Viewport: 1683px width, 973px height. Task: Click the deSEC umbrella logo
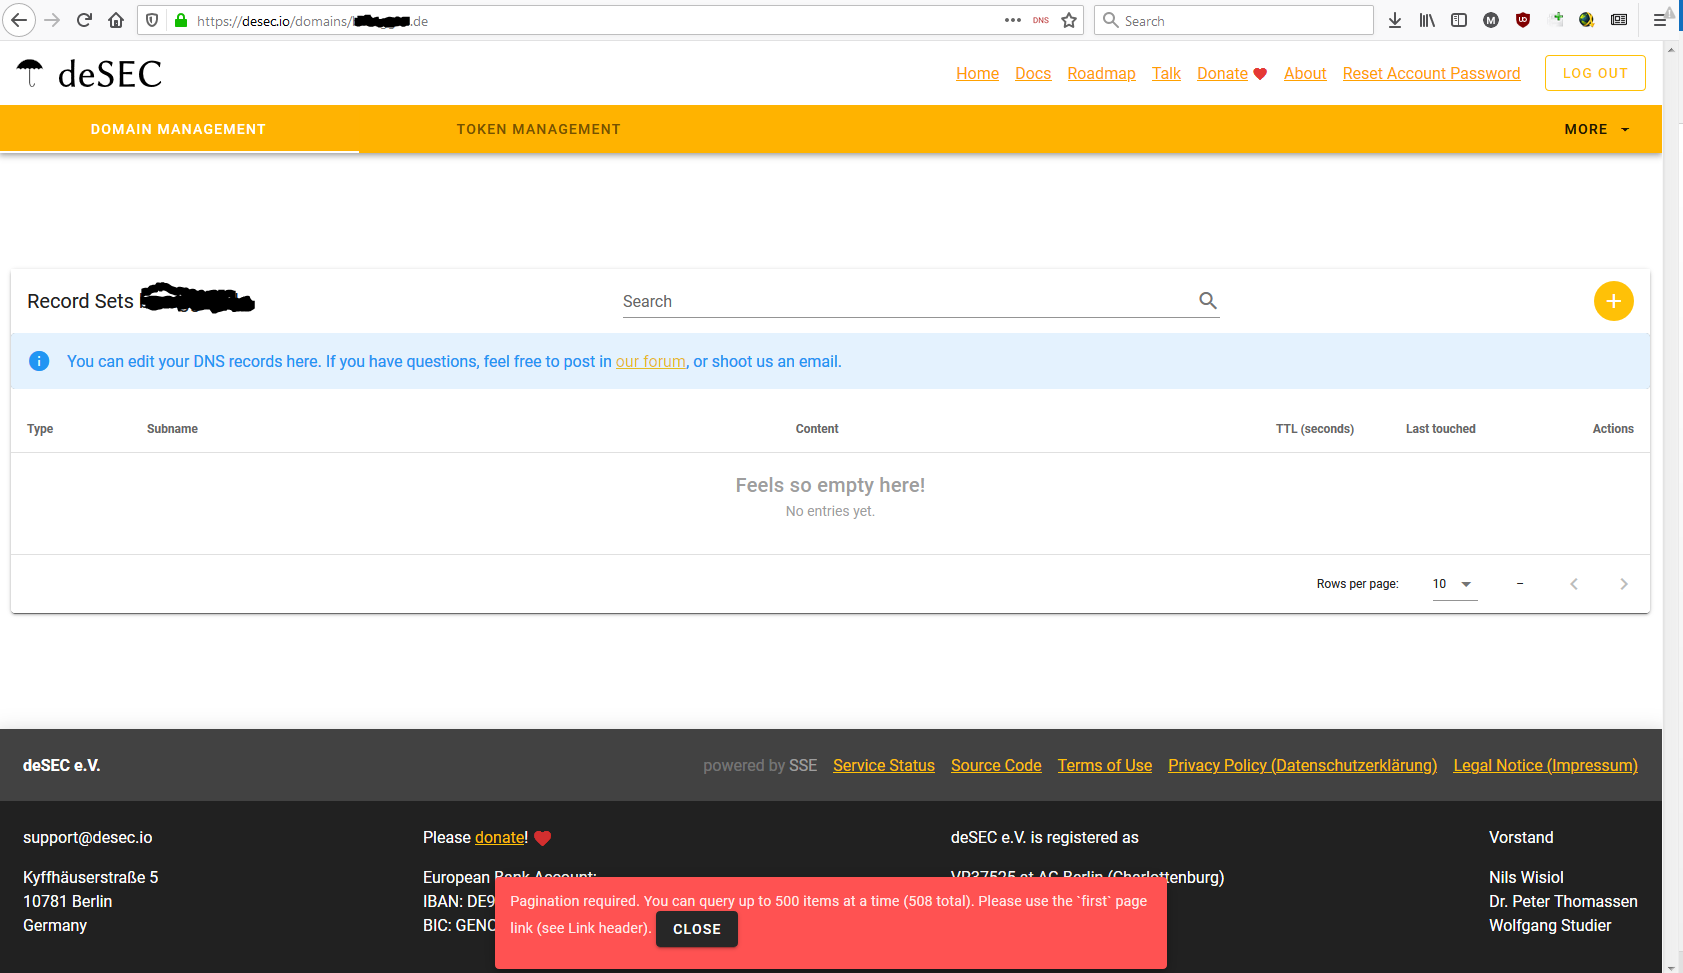tap(30, 73)
